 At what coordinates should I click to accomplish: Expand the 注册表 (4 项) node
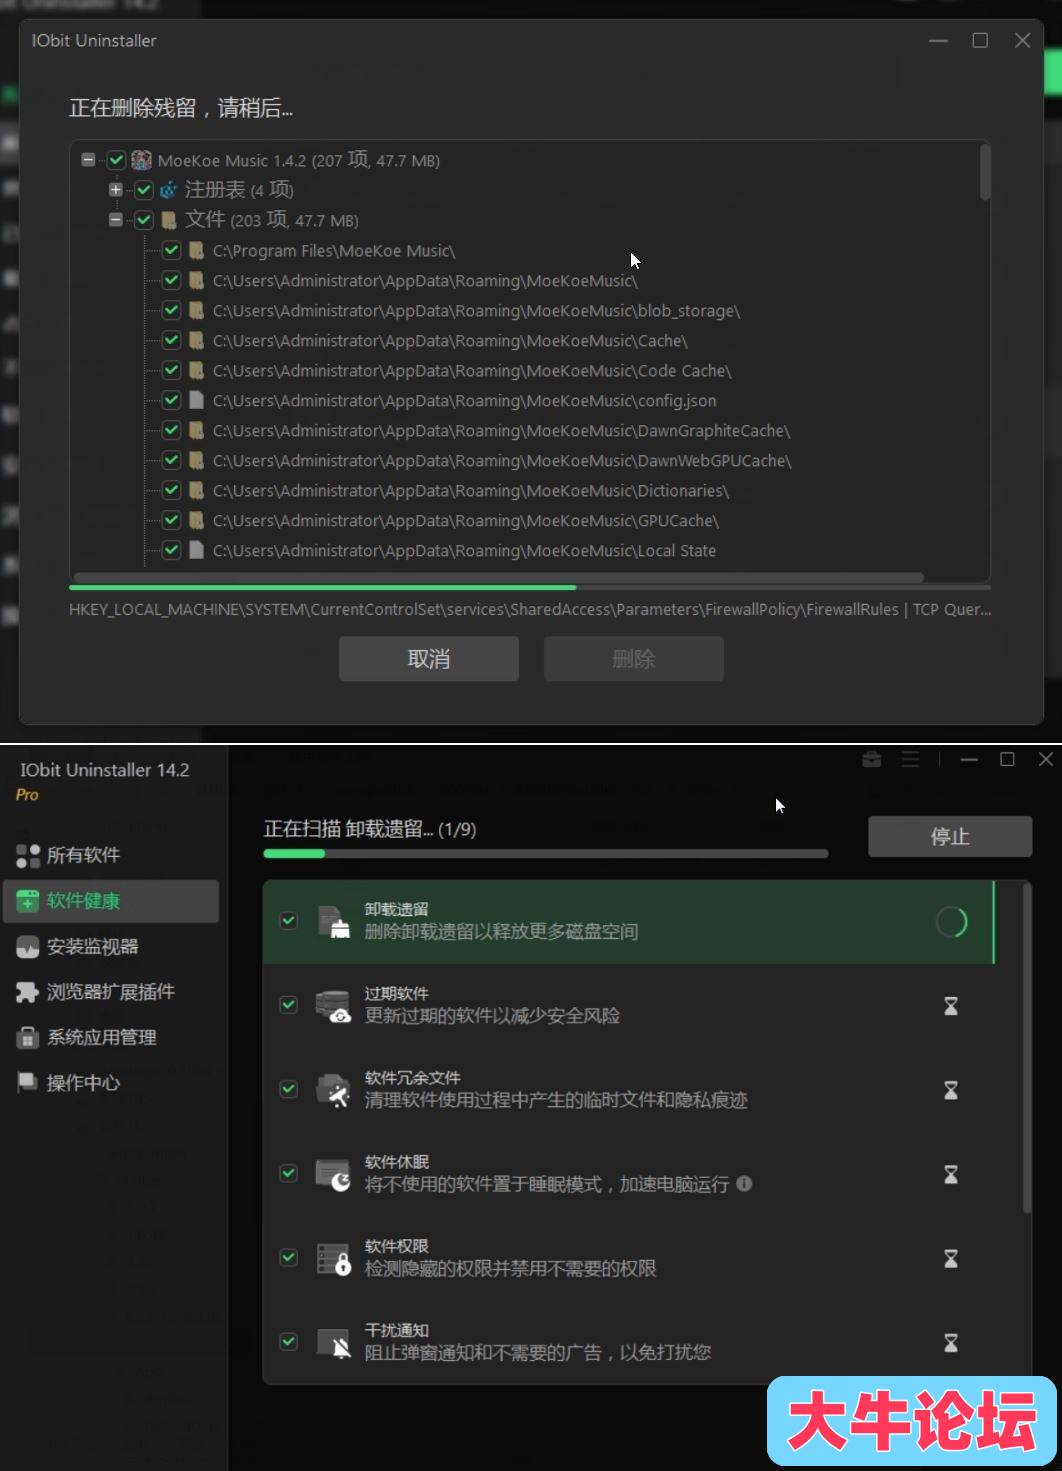(x=116, y=190)
